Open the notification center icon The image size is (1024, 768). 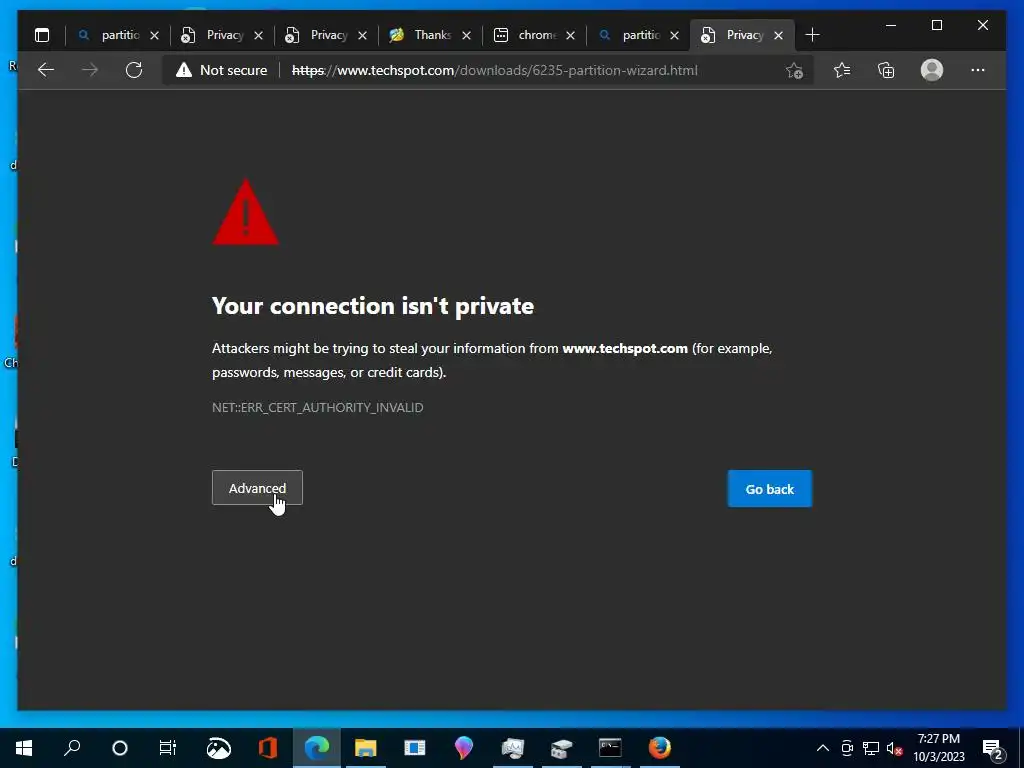click(x=993, y=749)
